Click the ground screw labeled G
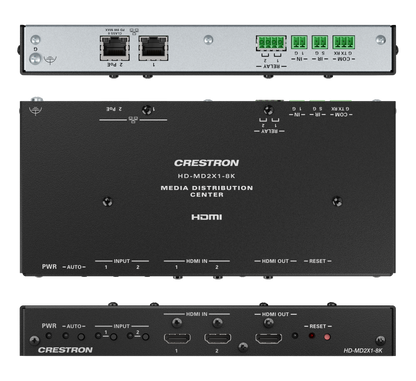The height and width of the screenshot is (381, 416). click(35, 59)
